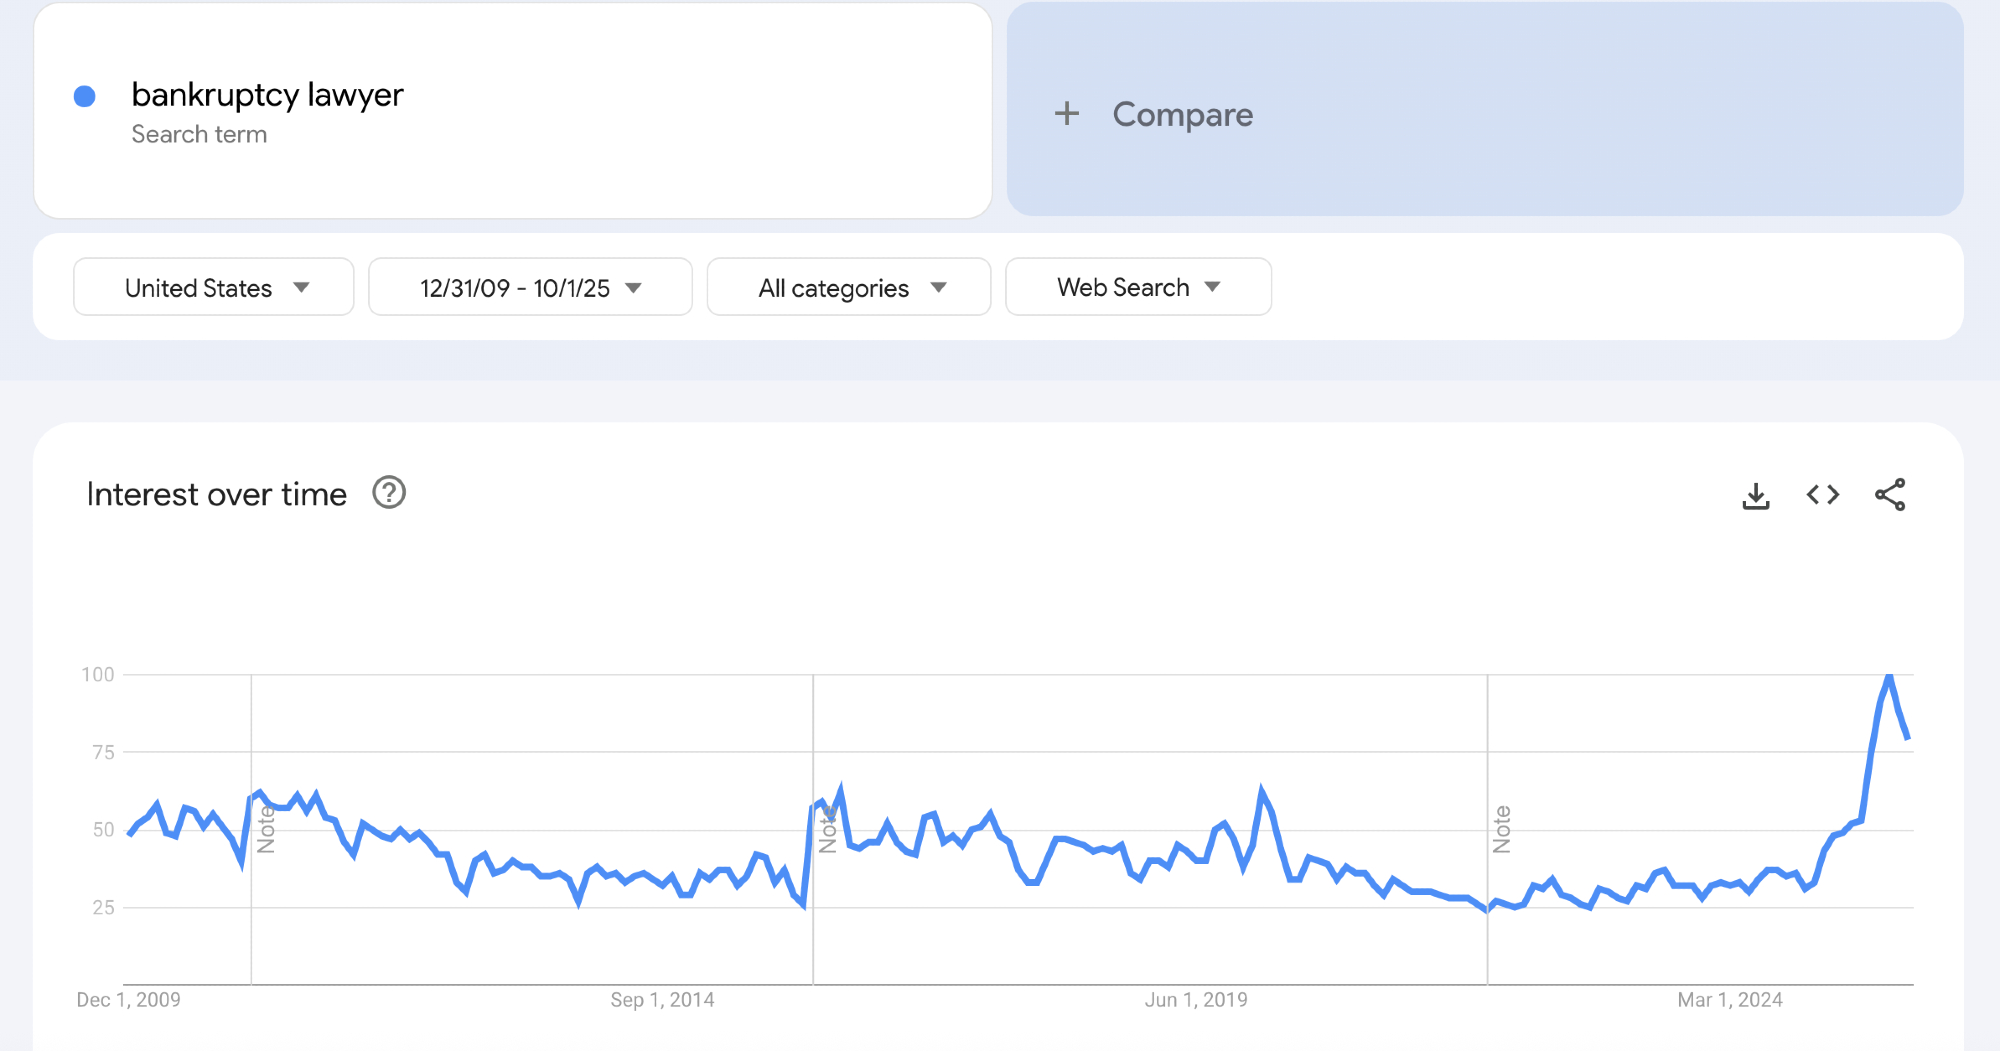Open help next to Interest over time
Screen dimensions: 2000x1051
389,493
